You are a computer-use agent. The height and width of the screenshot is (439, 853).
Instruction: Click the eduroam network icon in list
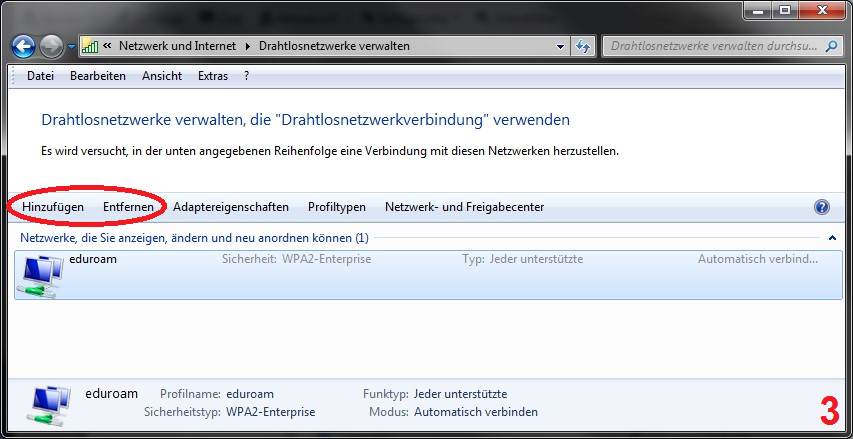[40, 275]
